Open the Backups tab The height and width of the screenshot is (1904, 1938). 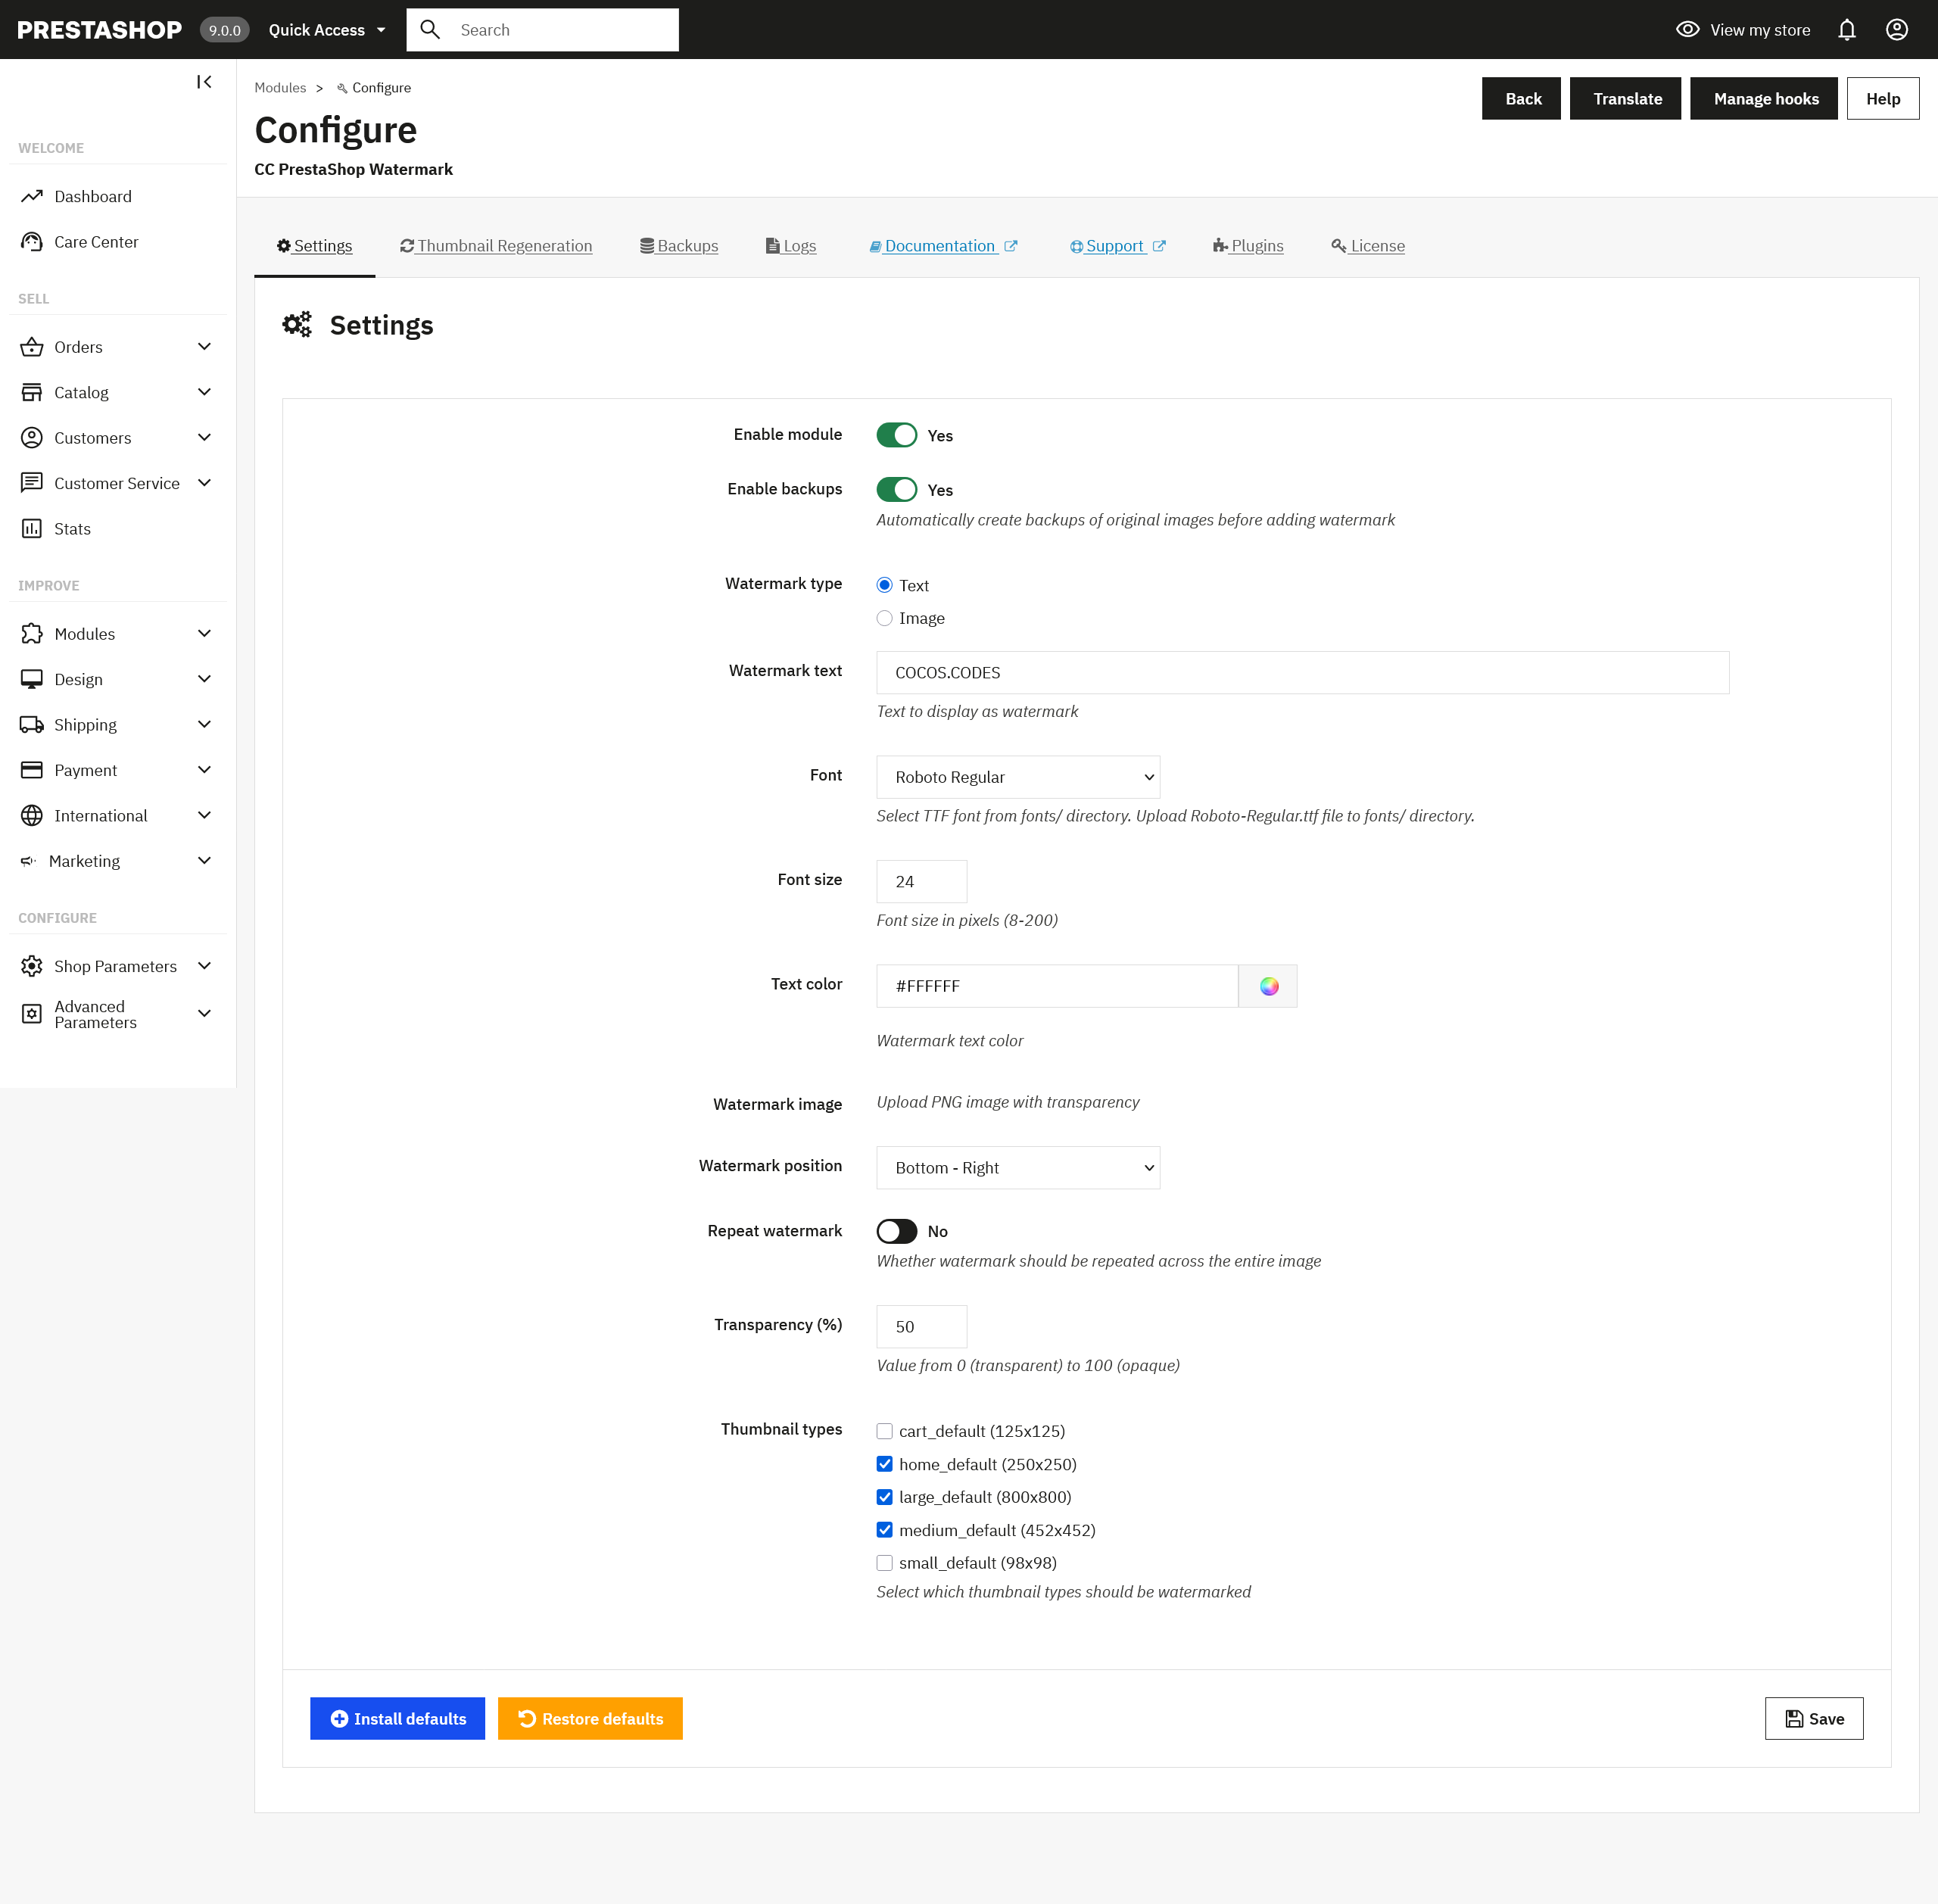pyautogui.click(x=679, y=246)
